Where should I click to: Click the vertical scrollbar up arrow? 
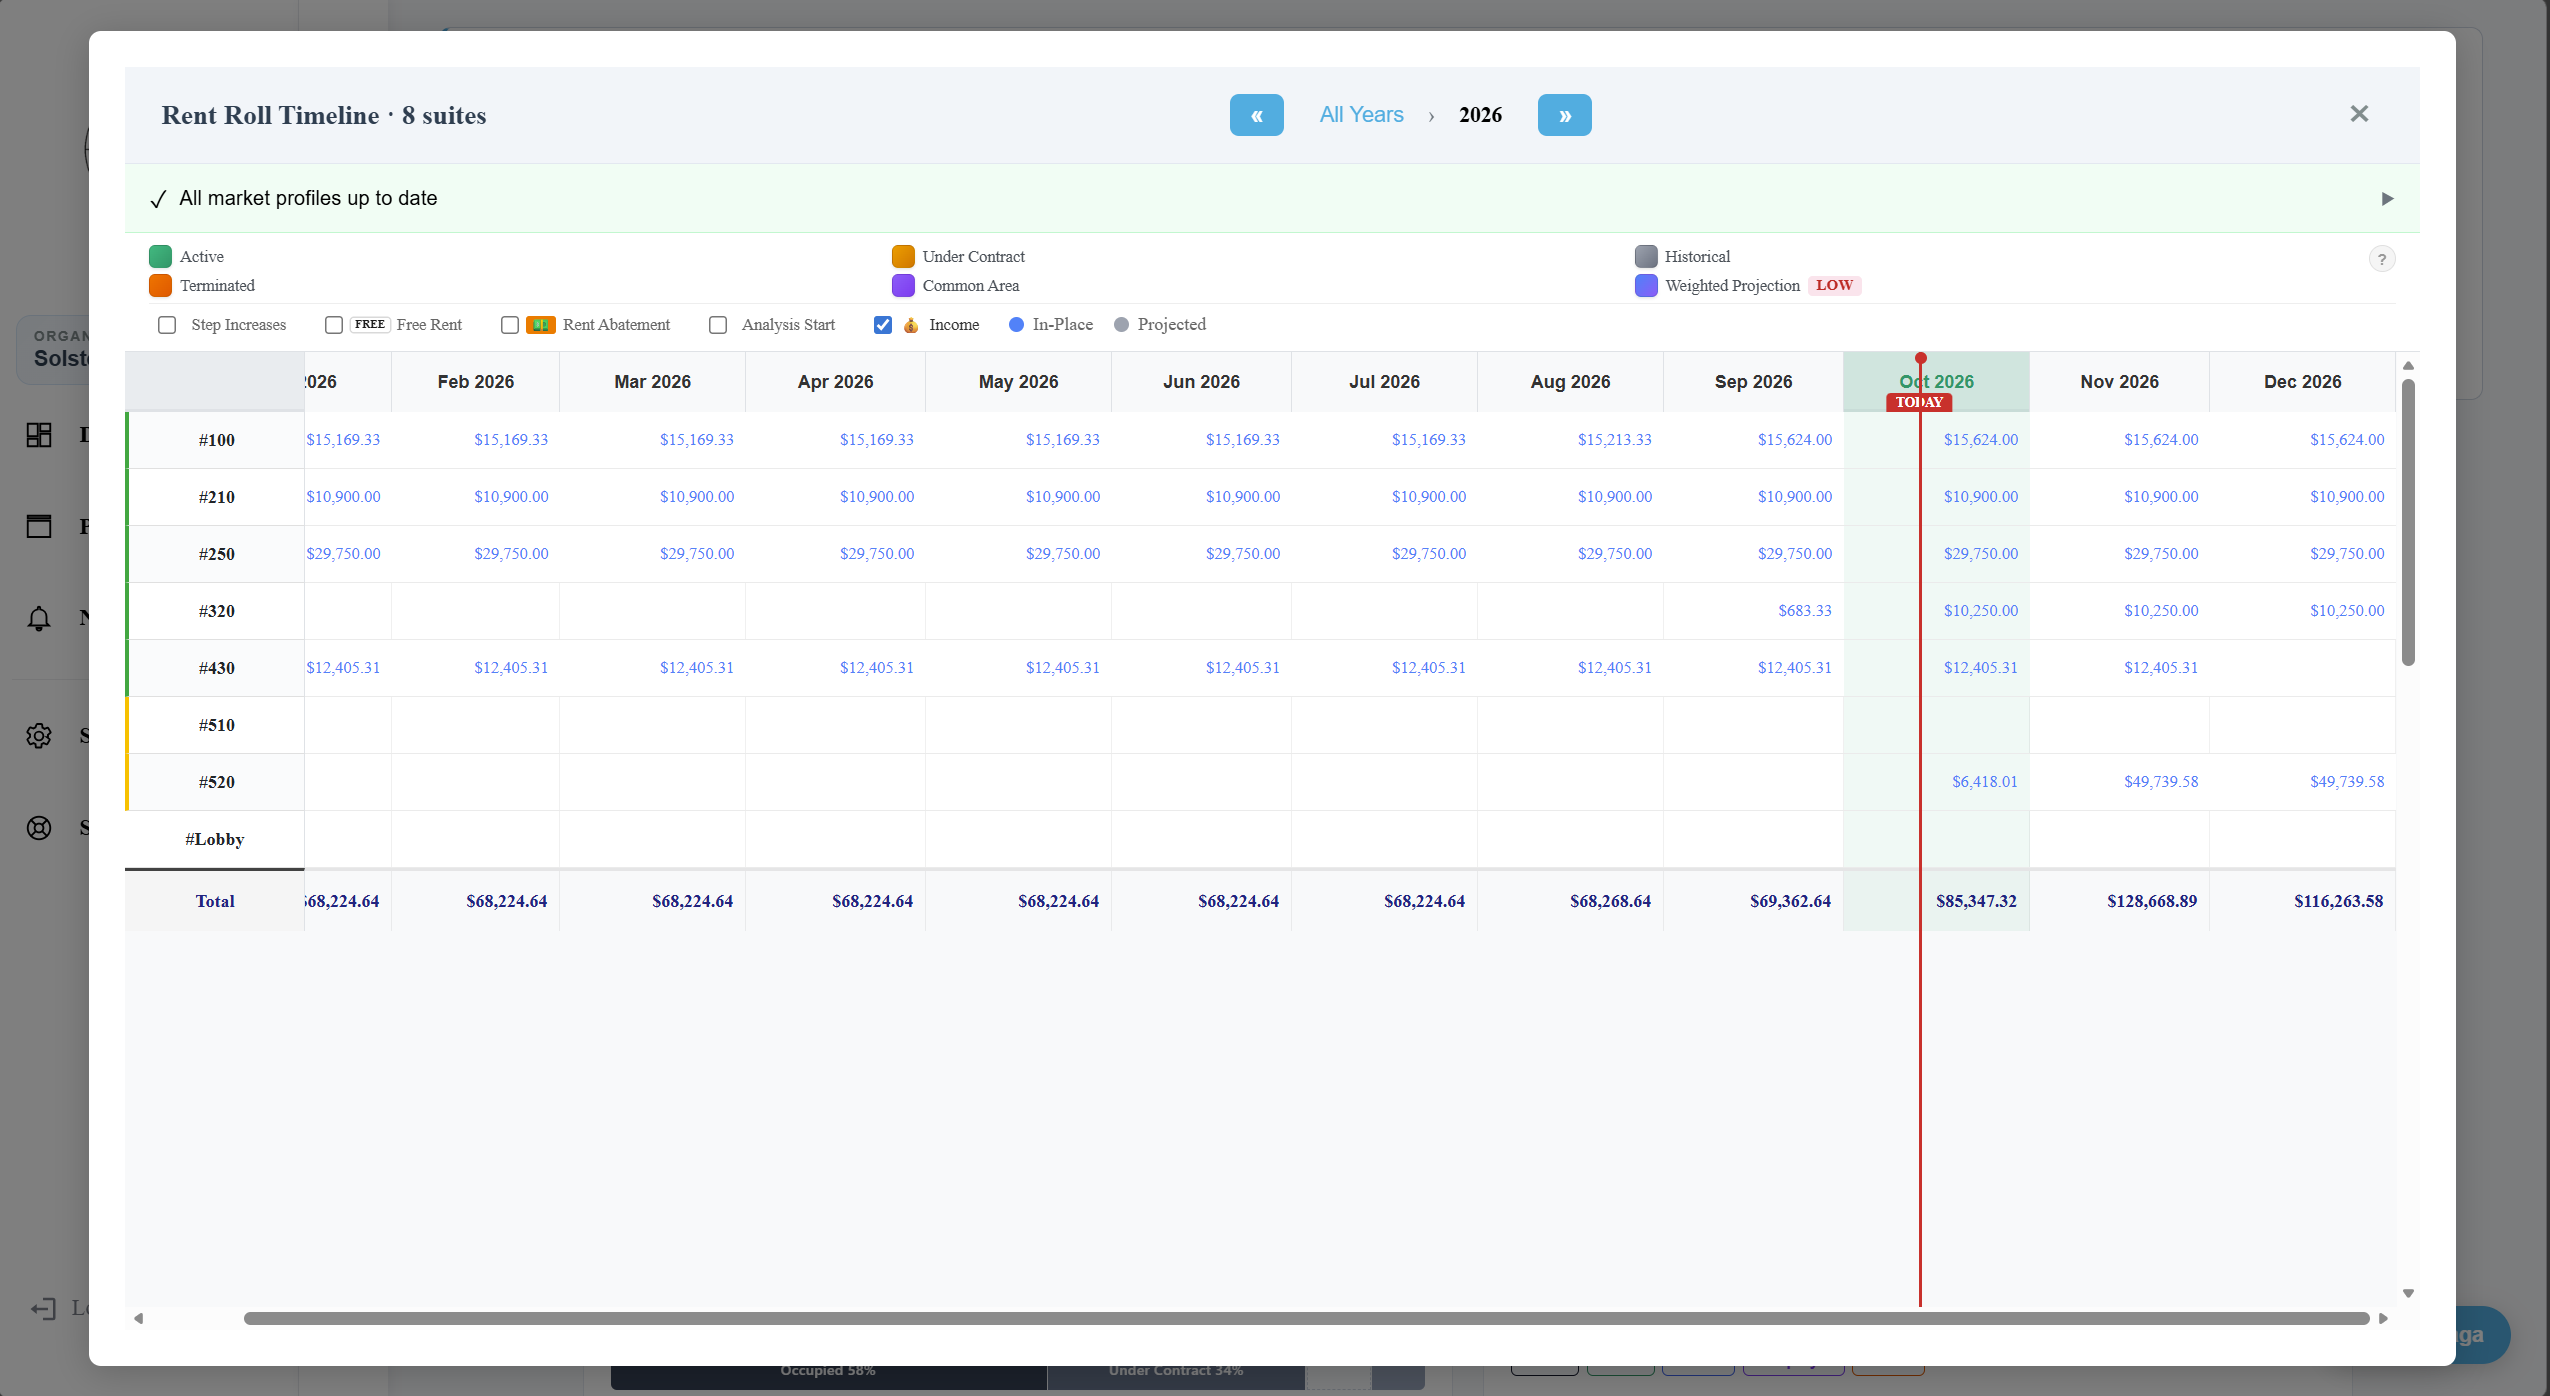point(2408,366)
